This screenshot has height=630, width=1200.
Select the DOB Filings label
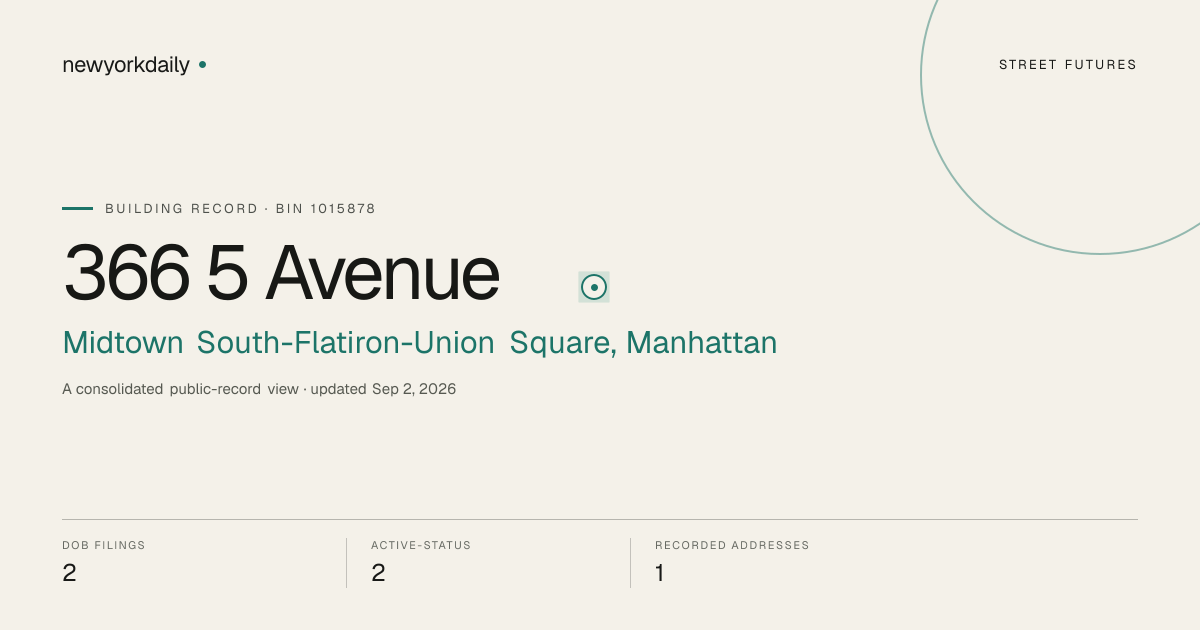[x=104, y=546]
